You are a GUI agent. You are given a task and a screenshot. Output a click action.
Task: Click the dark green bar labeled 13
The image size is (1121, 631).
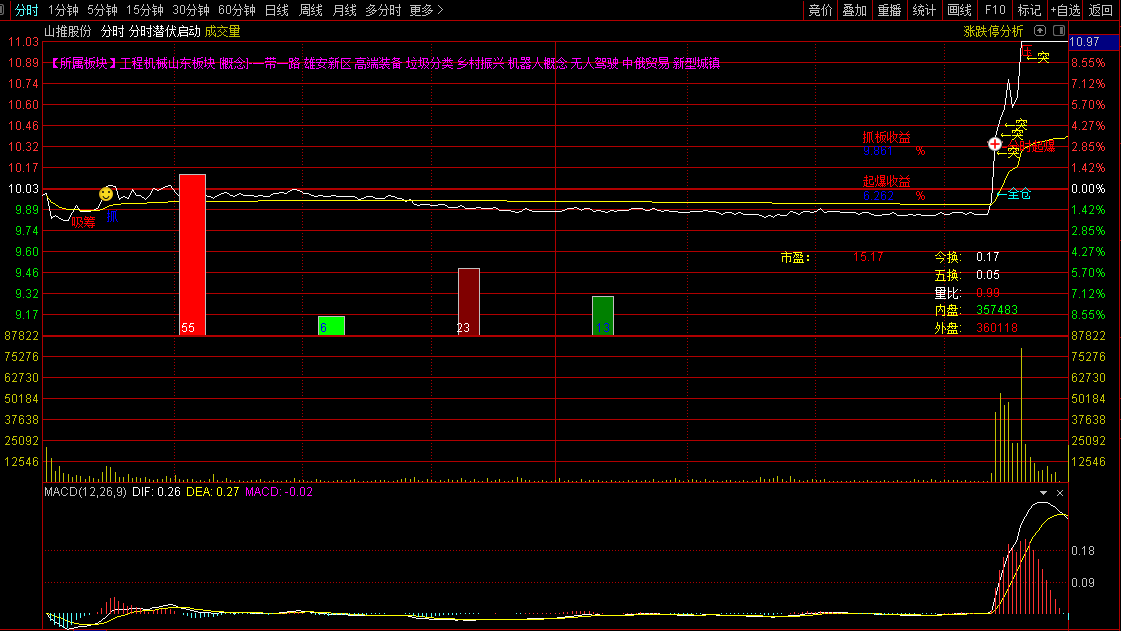pos(603,315)
